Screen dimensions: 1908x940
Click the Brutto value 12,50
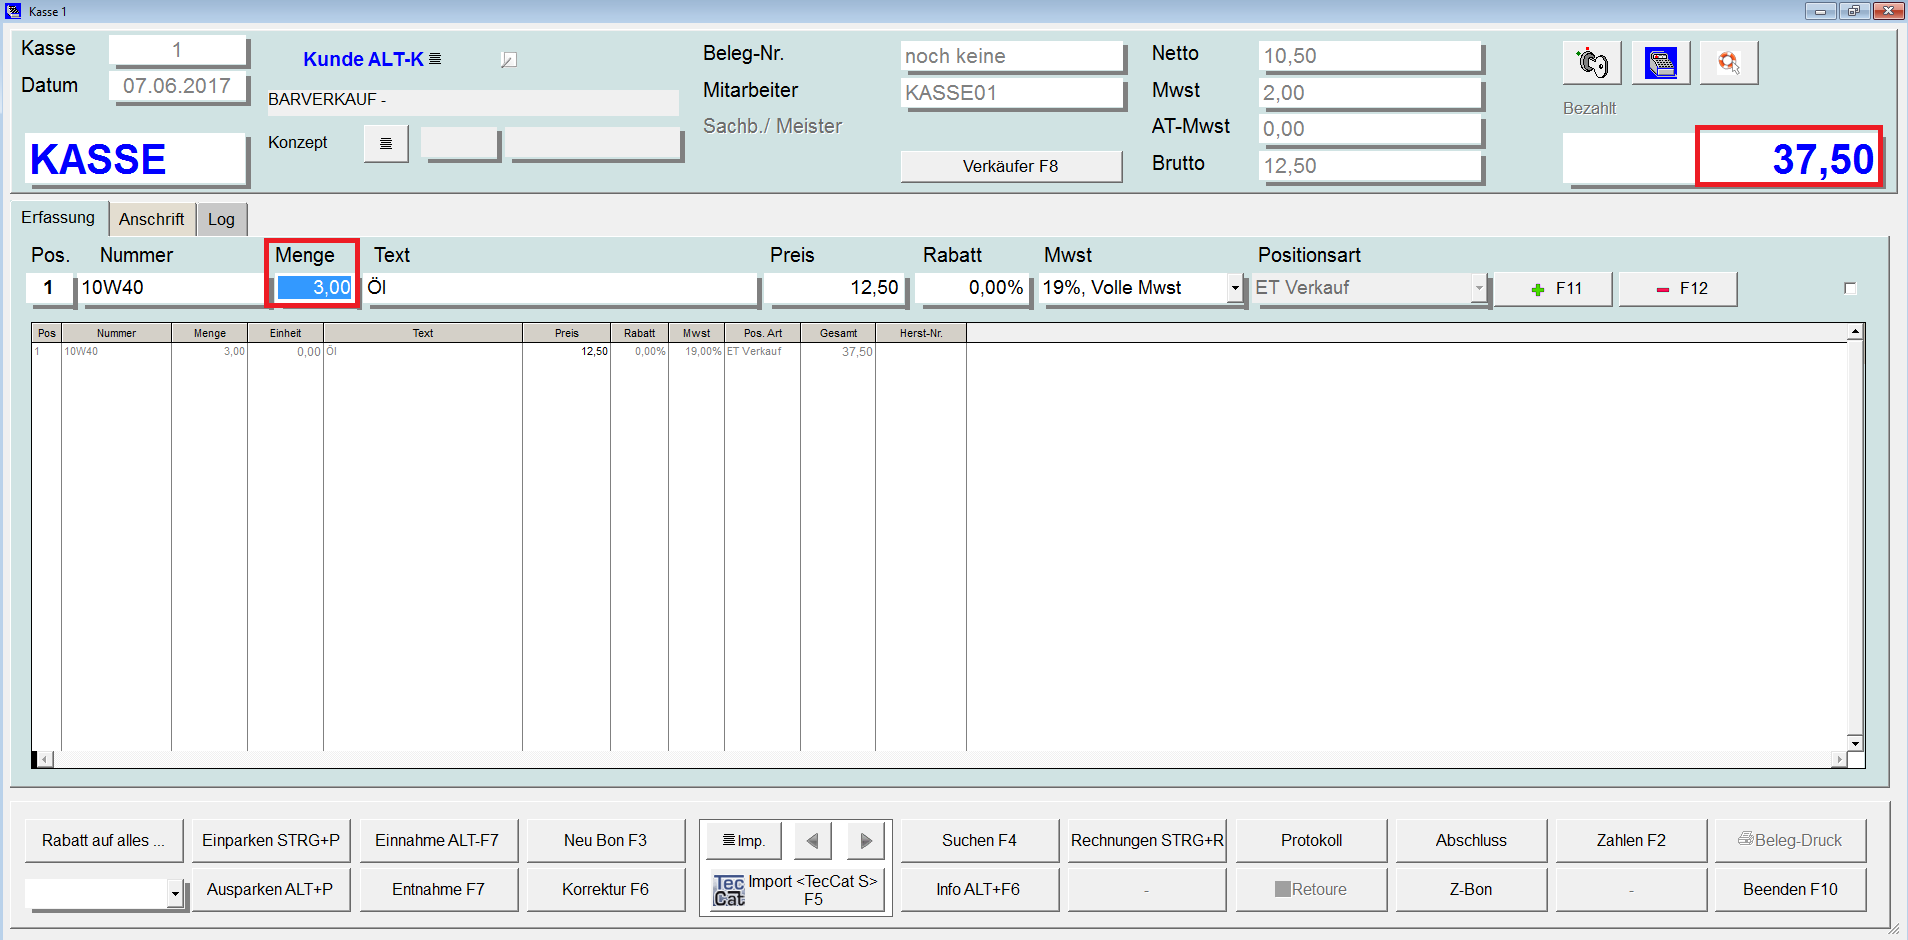(x=1369, y=166)
